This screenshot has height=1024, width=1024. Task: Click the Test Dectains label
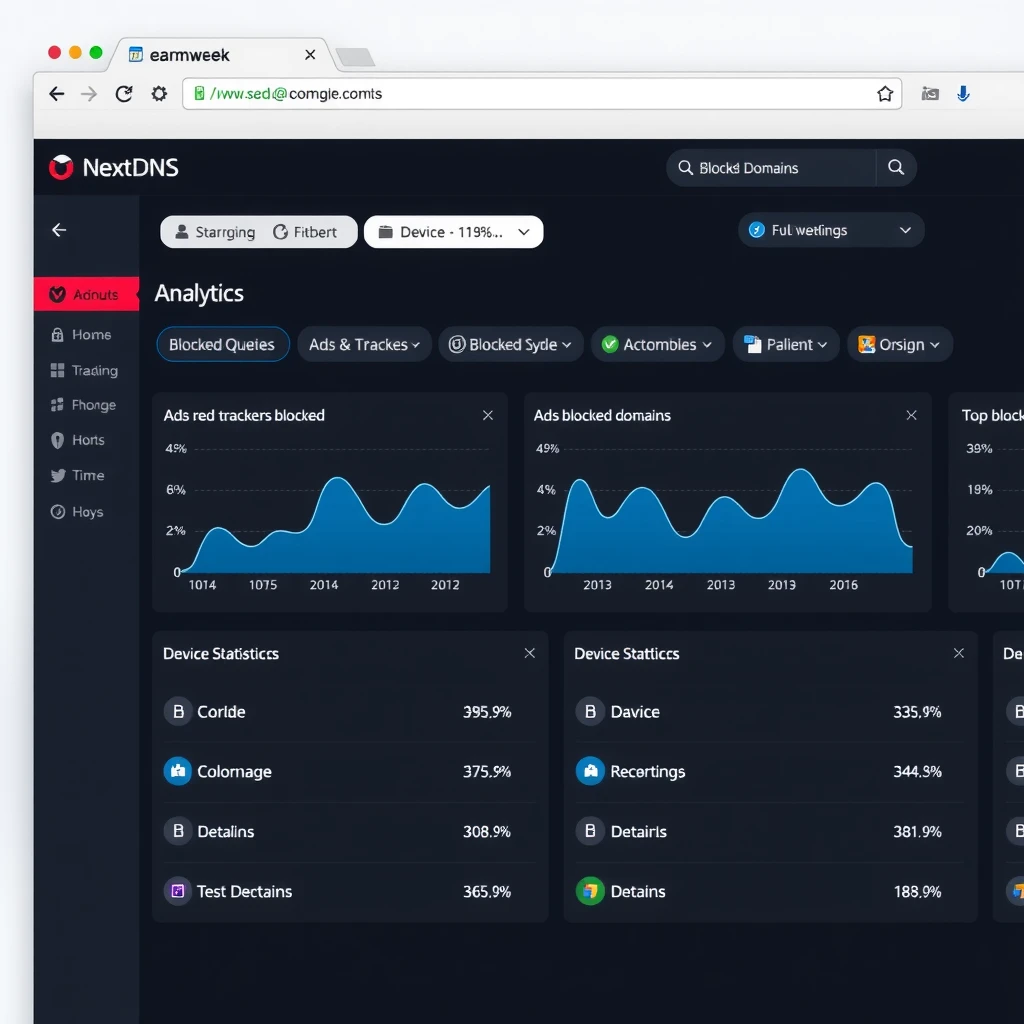point(244,891)
